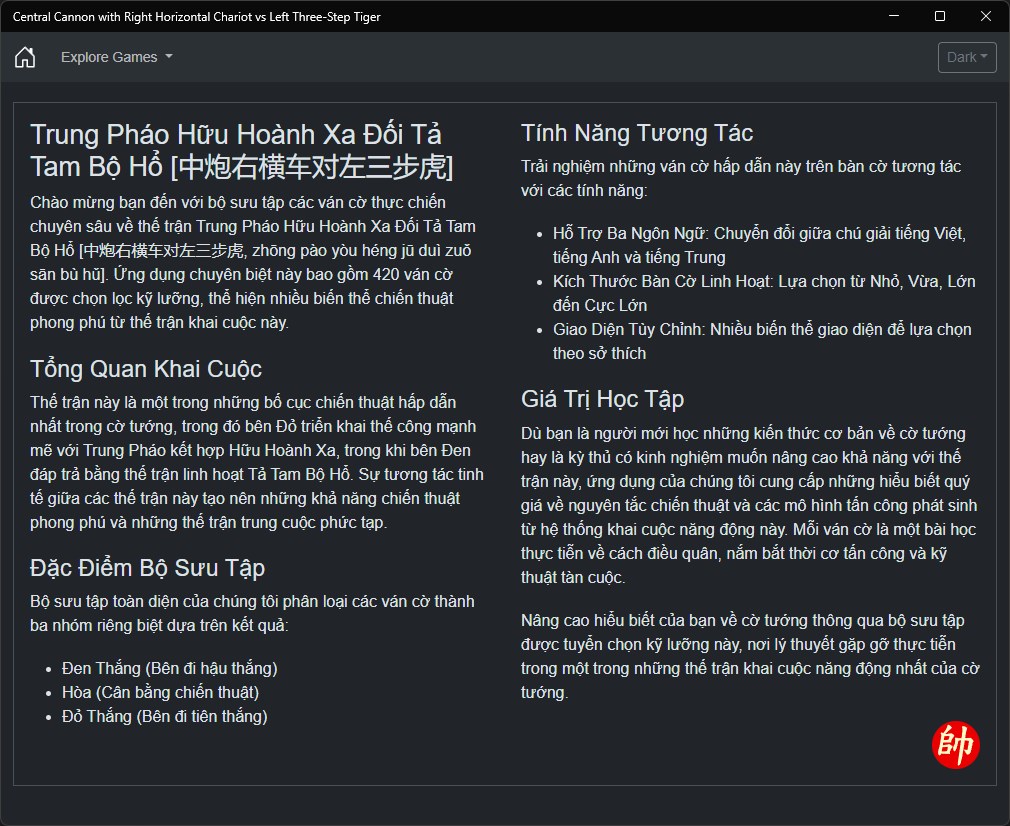1010x826 pixels.
Task: Click the Đen Thắng list item
Action: (x=169, y=668)
